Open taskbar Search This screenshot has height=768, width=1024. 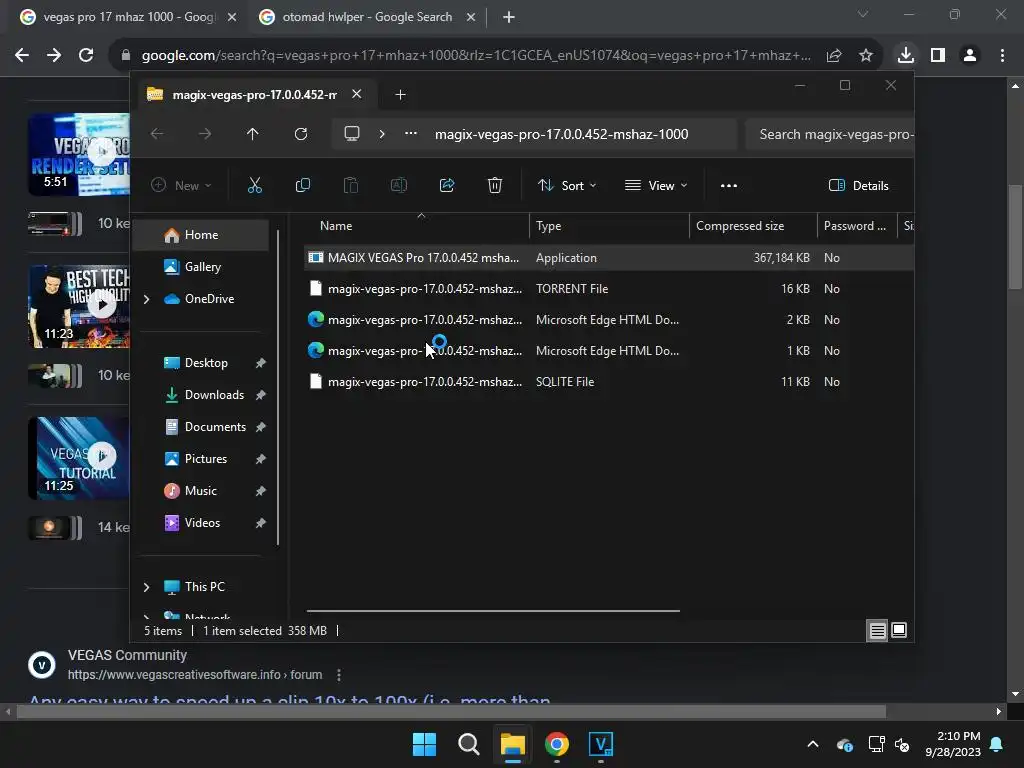[x=469, y=744]
